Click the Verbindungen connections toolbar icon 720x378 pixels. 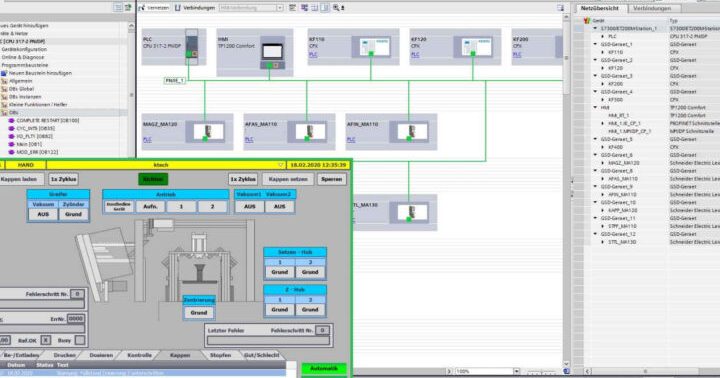[177, 8]
